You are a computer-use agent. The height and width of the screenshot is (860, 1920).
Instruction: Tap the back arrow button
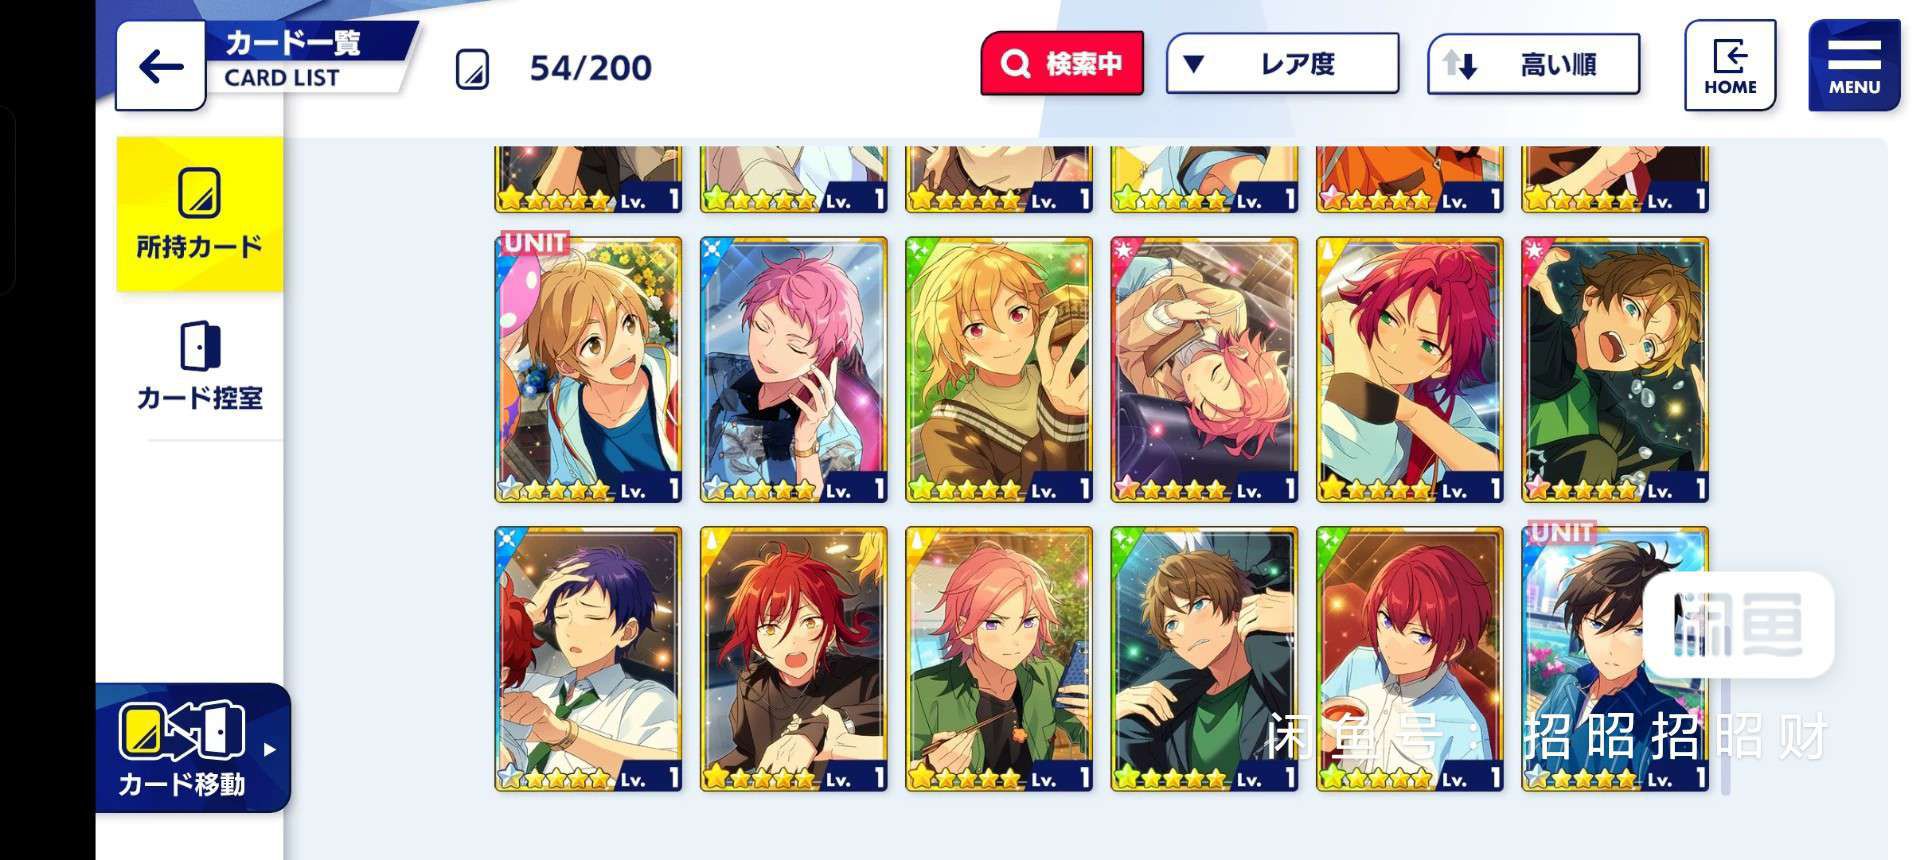click(x=161, y=67)
